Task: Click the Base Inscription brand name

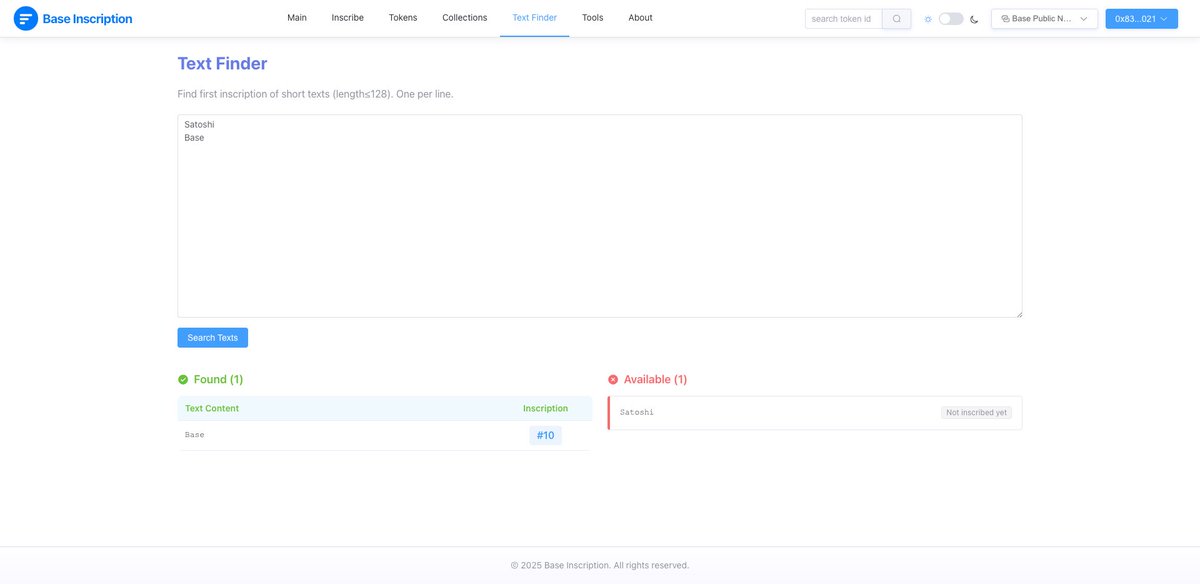Action: coord(87,19)
